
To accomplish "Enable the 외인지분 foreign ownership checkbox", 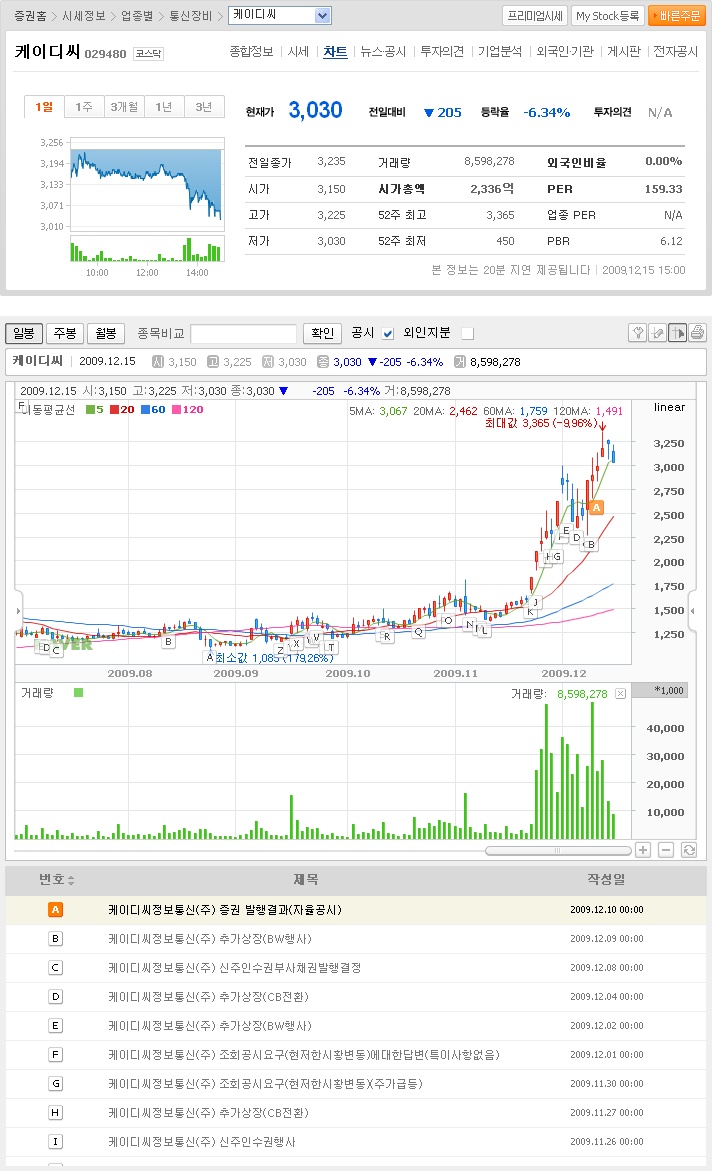I will click(468, 334).
